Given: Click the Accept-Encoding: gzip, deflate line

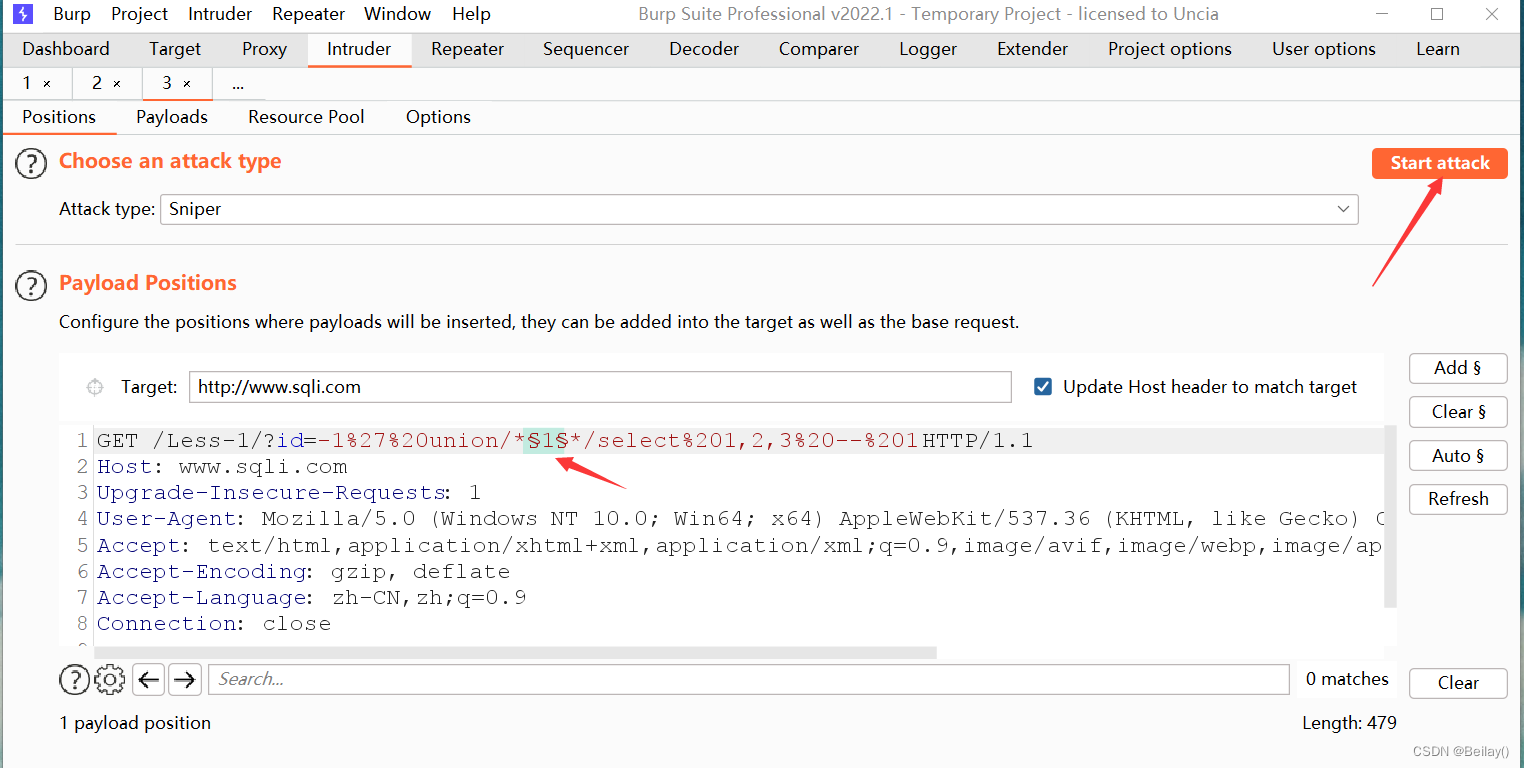Looking at the screenshot, I should (303, 572).
